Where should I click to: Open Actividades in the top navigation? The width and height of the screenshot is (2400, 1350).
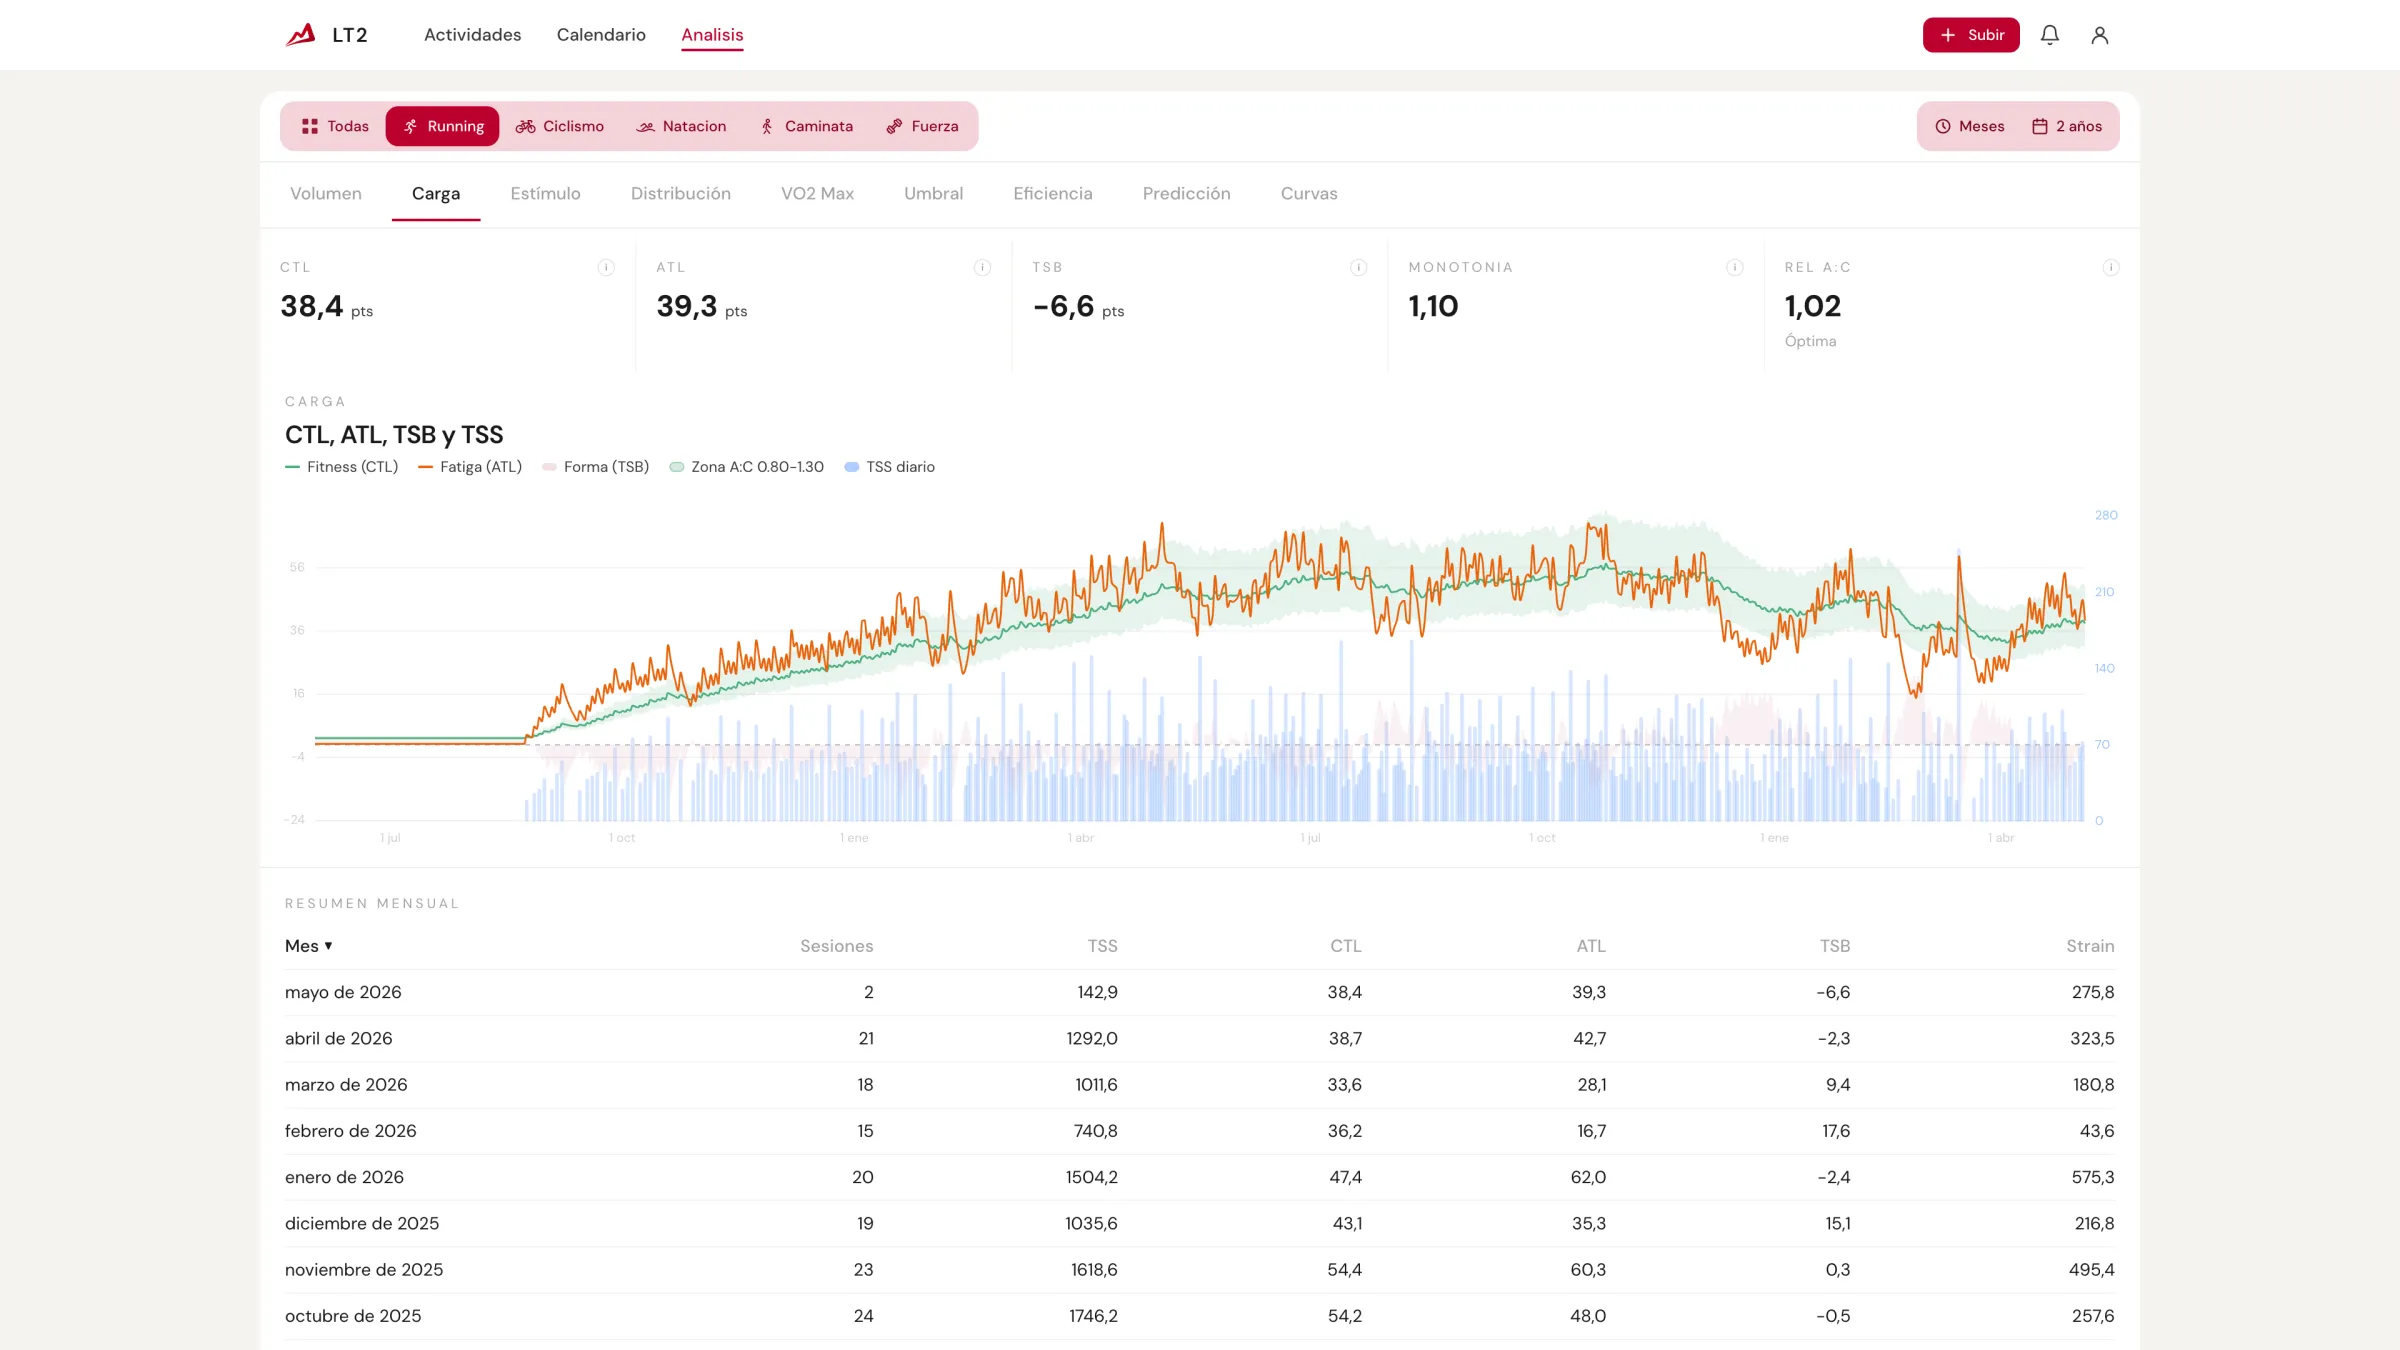(x=473, y=35)
